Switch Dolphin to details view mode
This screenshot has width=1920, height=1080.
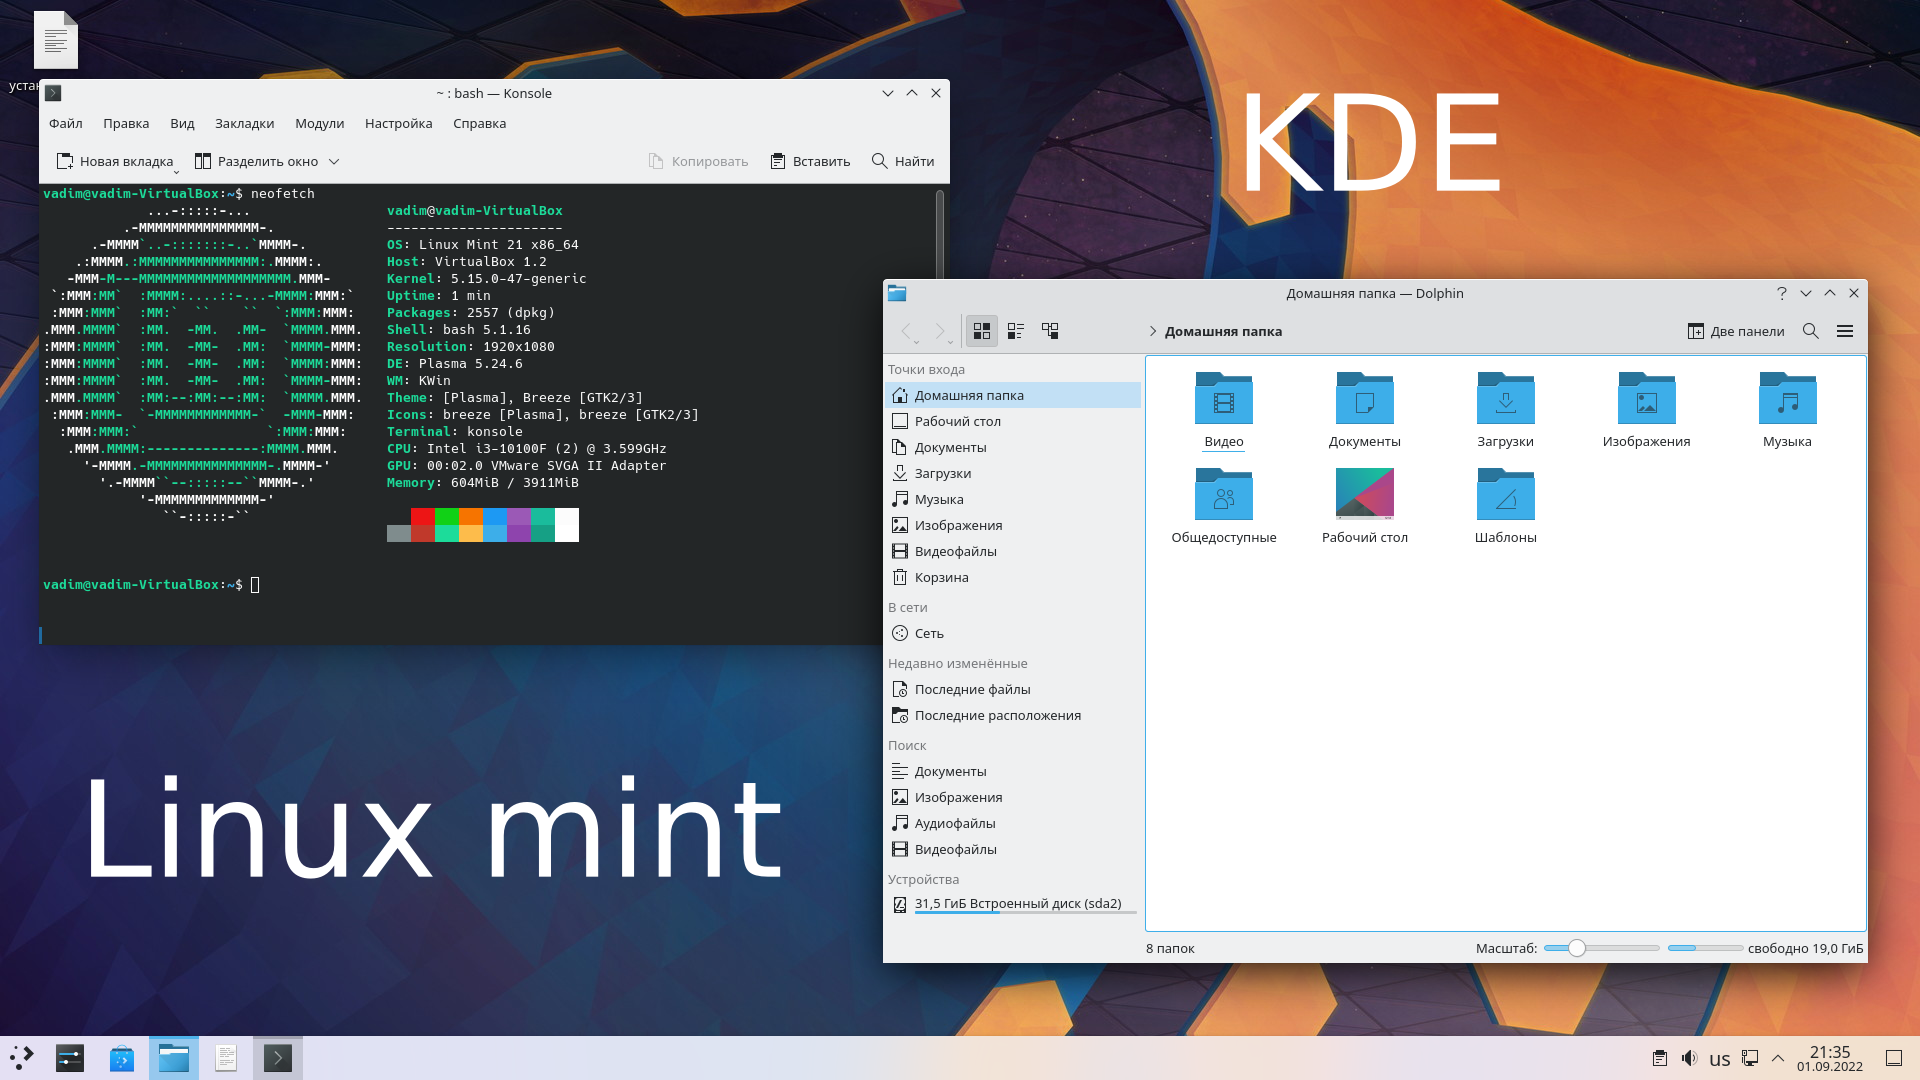click(x=1016, y=331)
